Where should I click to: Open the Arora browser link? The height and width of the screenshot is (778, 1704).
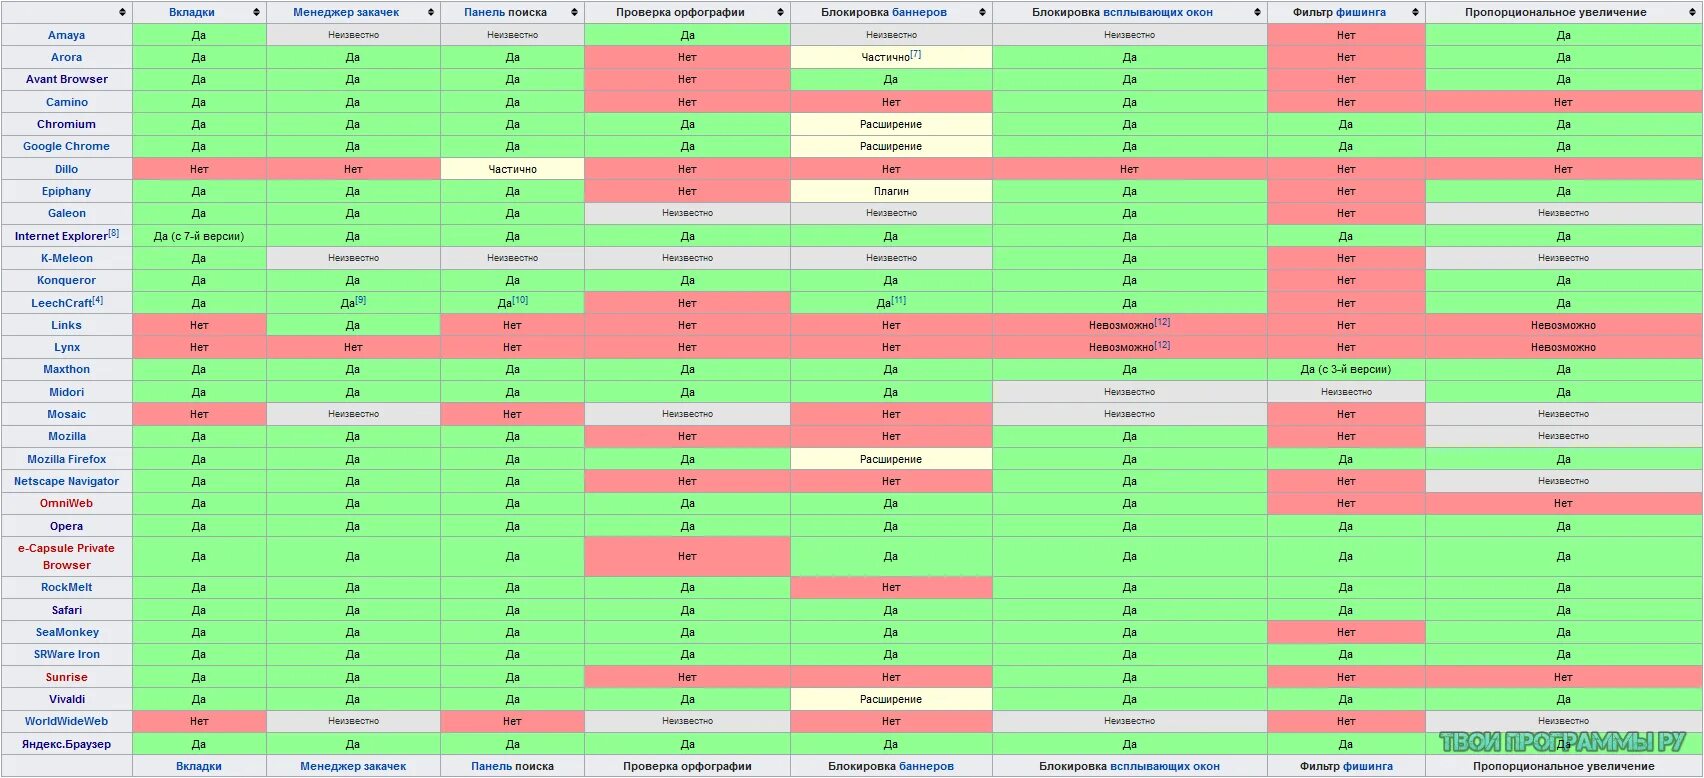(x=67, y=58)
